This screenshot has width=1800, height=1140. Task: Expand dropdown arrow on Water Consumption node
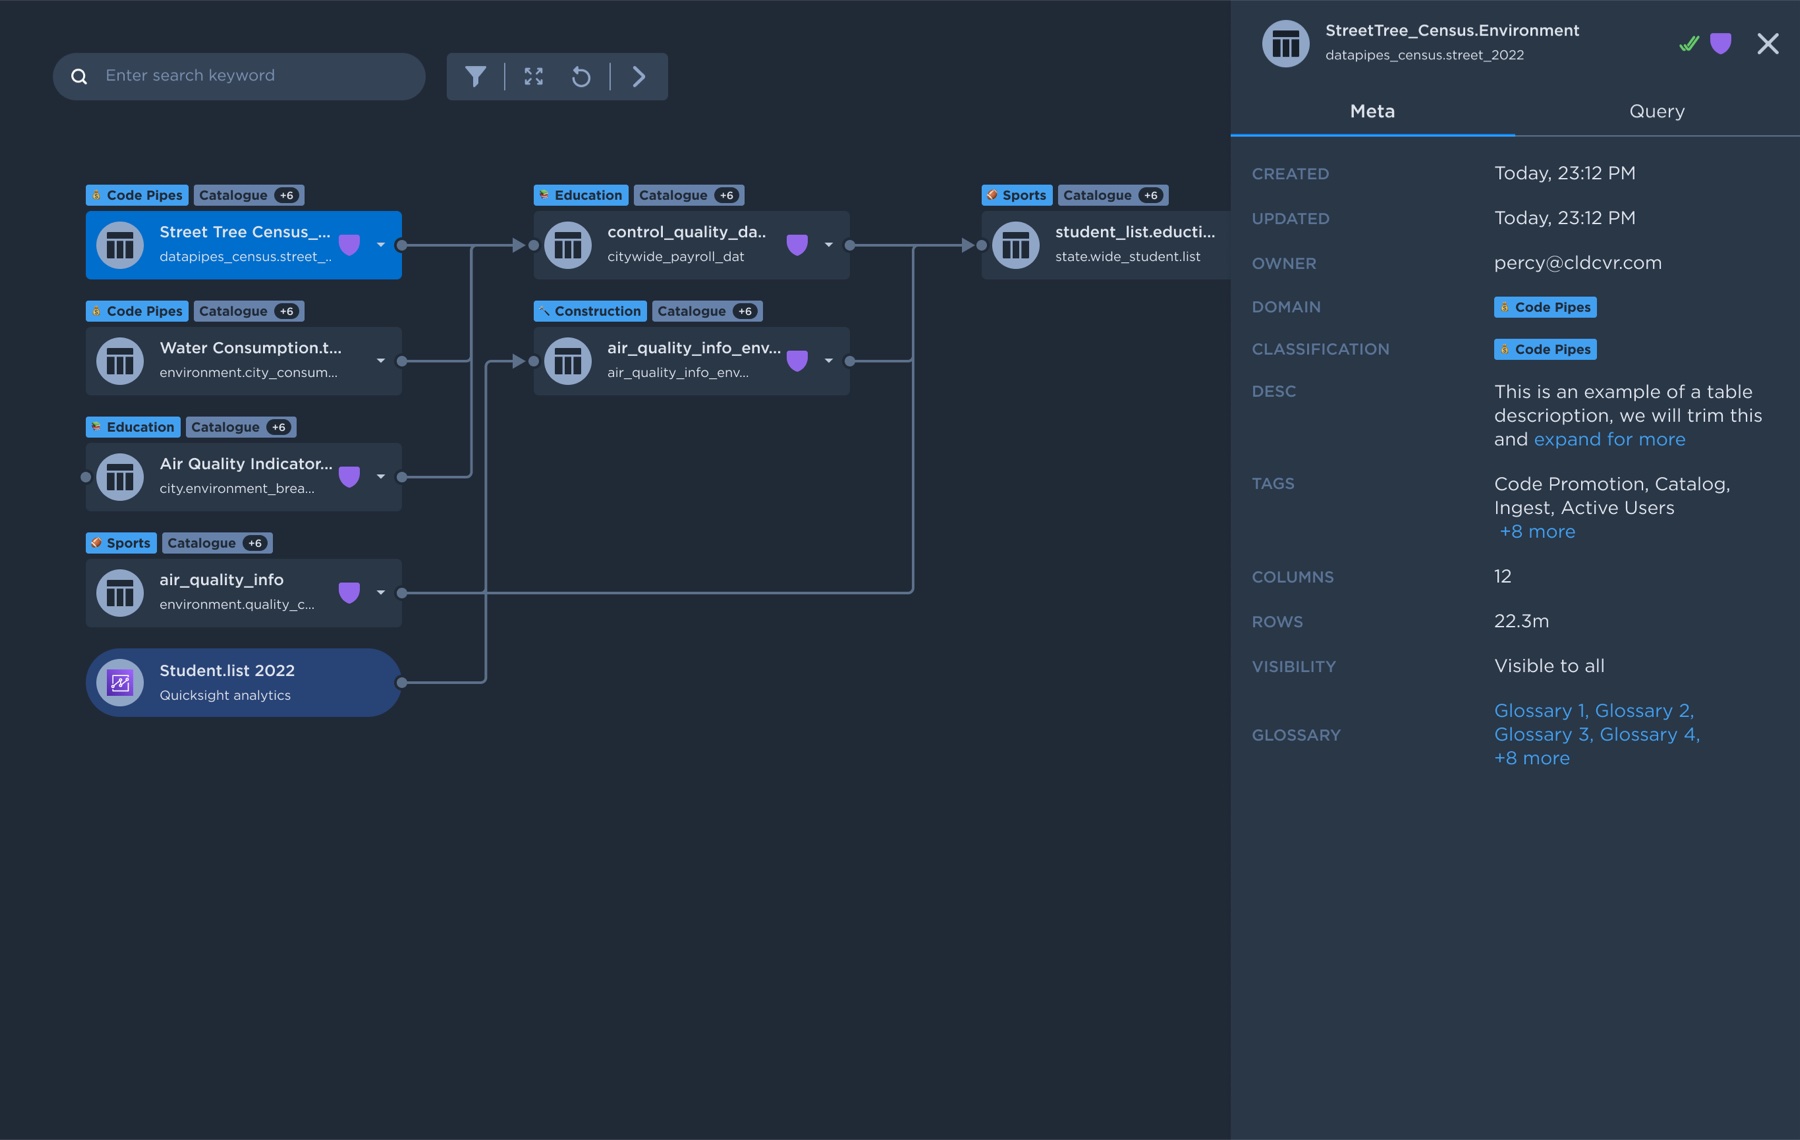pos(381,361)
